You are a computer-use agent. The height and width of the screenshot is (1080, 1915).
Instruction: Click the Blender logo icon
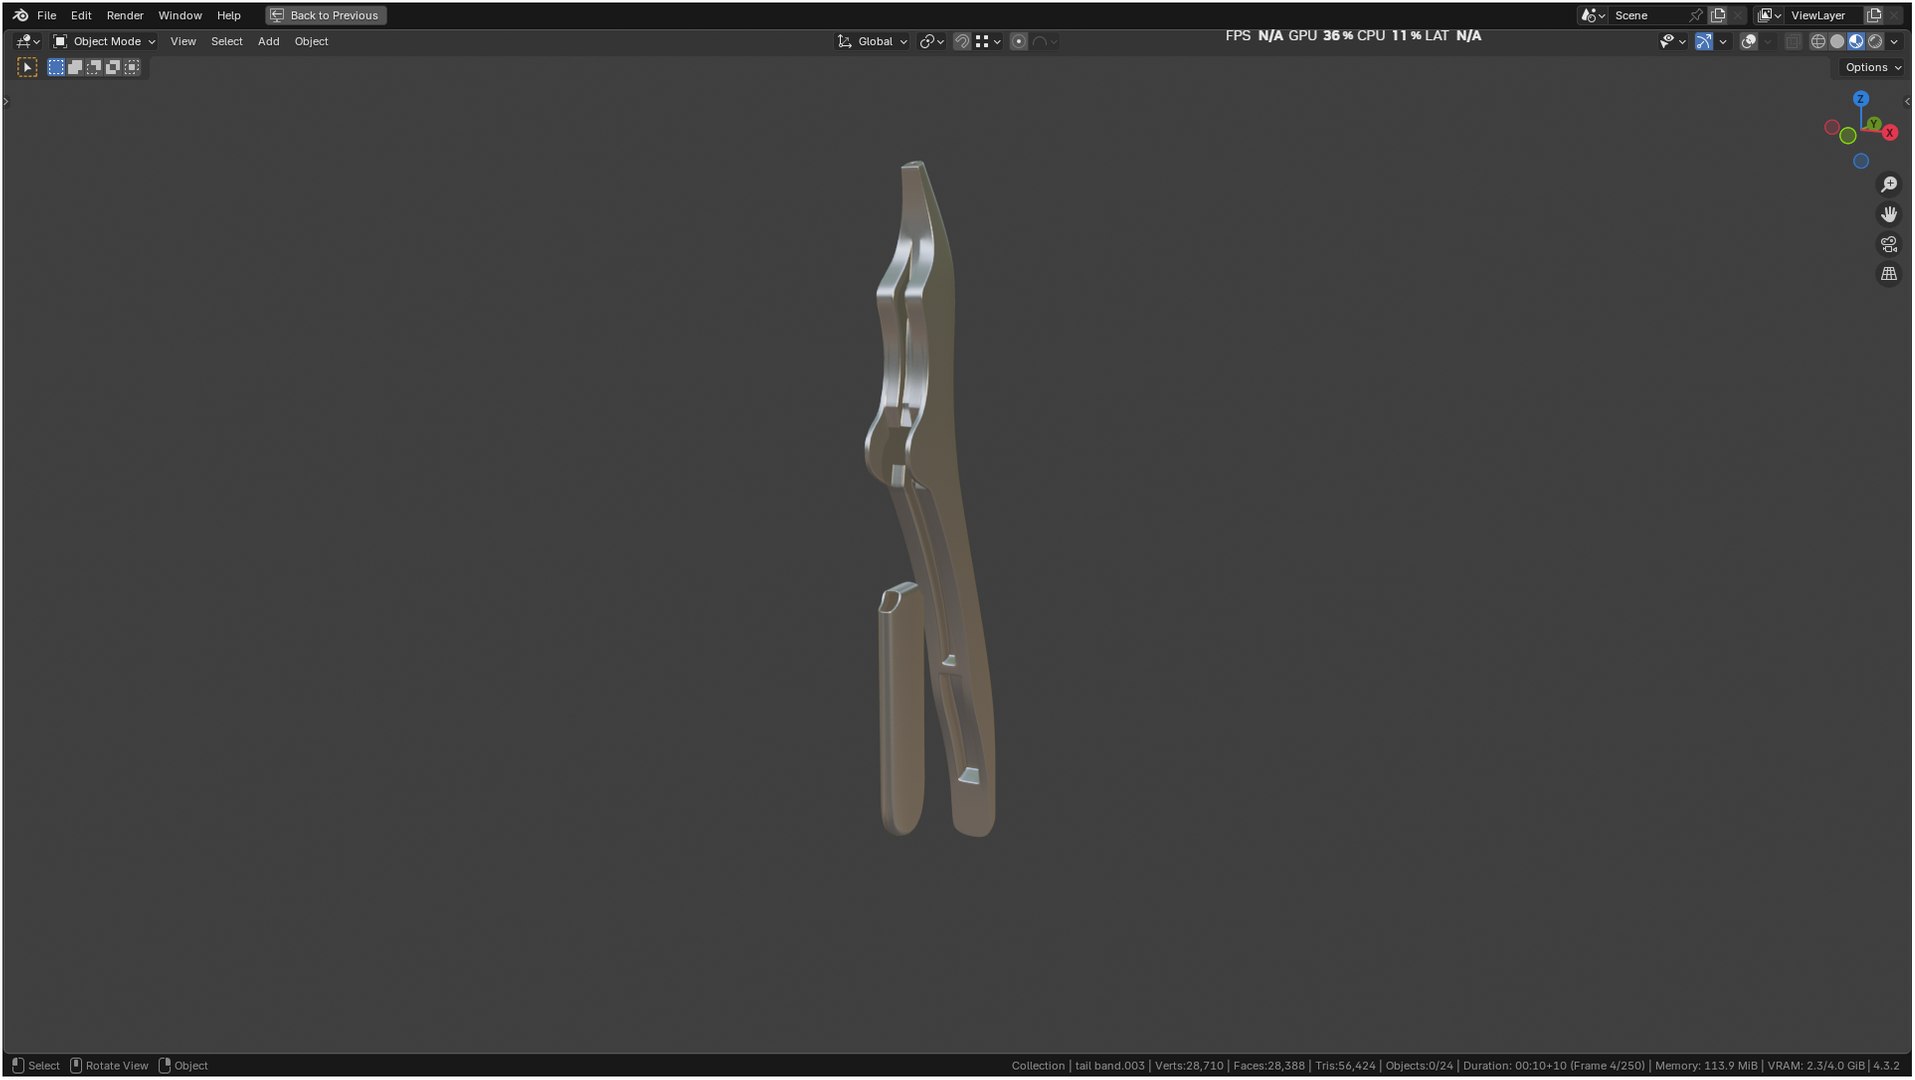[x=20, y=15]
